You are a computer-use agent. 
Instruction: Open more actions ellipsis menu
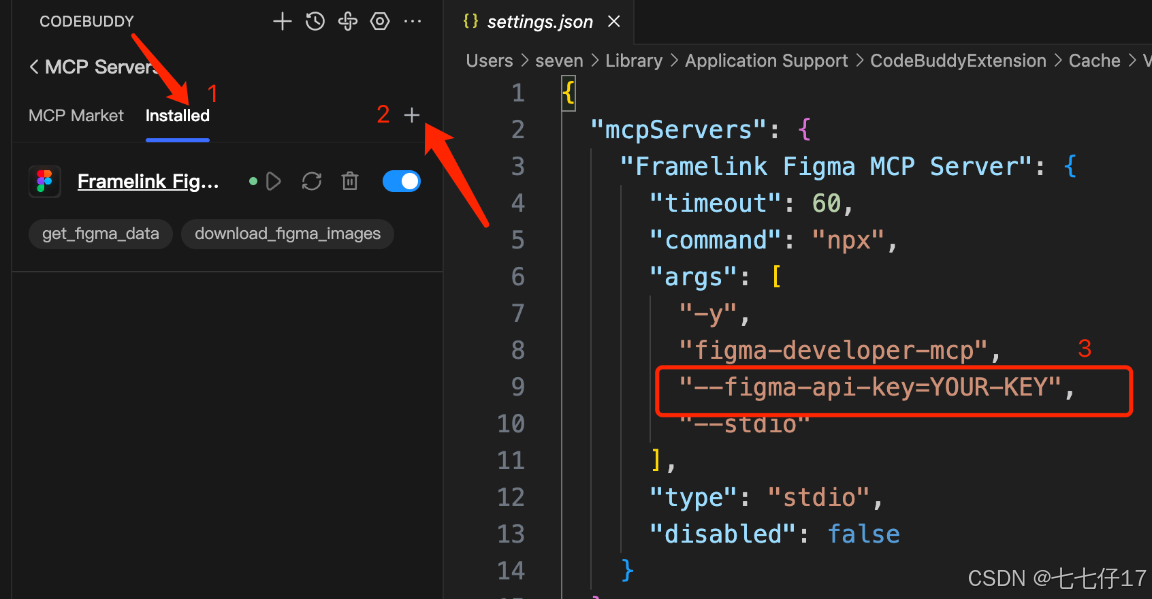tap(413, 21)
